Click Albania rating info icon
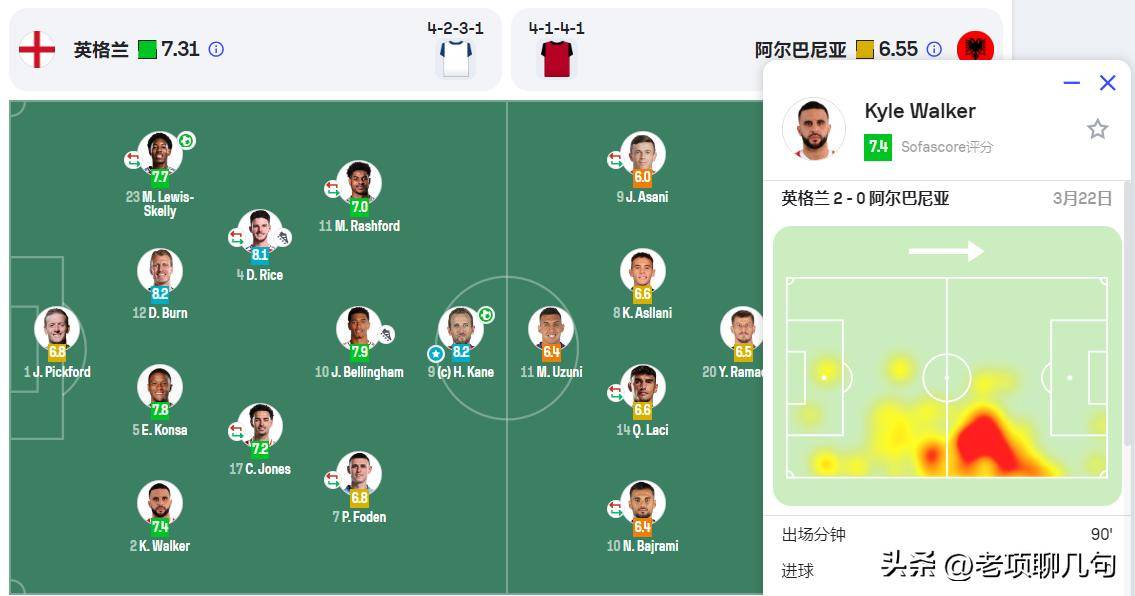 coord(934,49)
